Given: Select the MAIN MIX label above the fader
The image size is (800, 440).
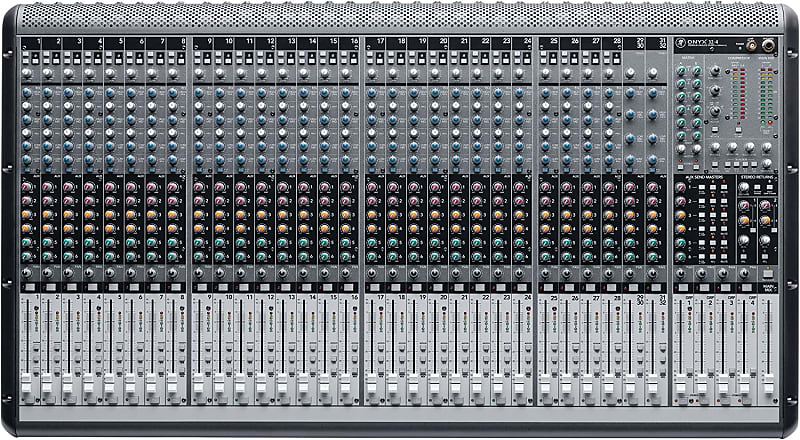Looking at the screenshot, I should (768, 289).
